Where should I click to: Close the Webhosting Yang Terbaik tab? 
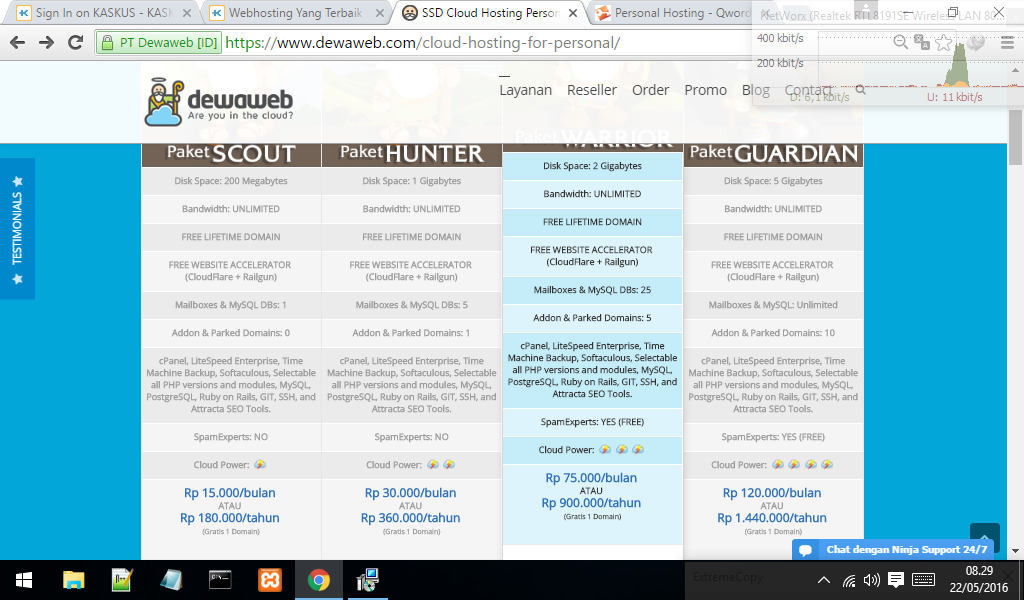(380, 13)
